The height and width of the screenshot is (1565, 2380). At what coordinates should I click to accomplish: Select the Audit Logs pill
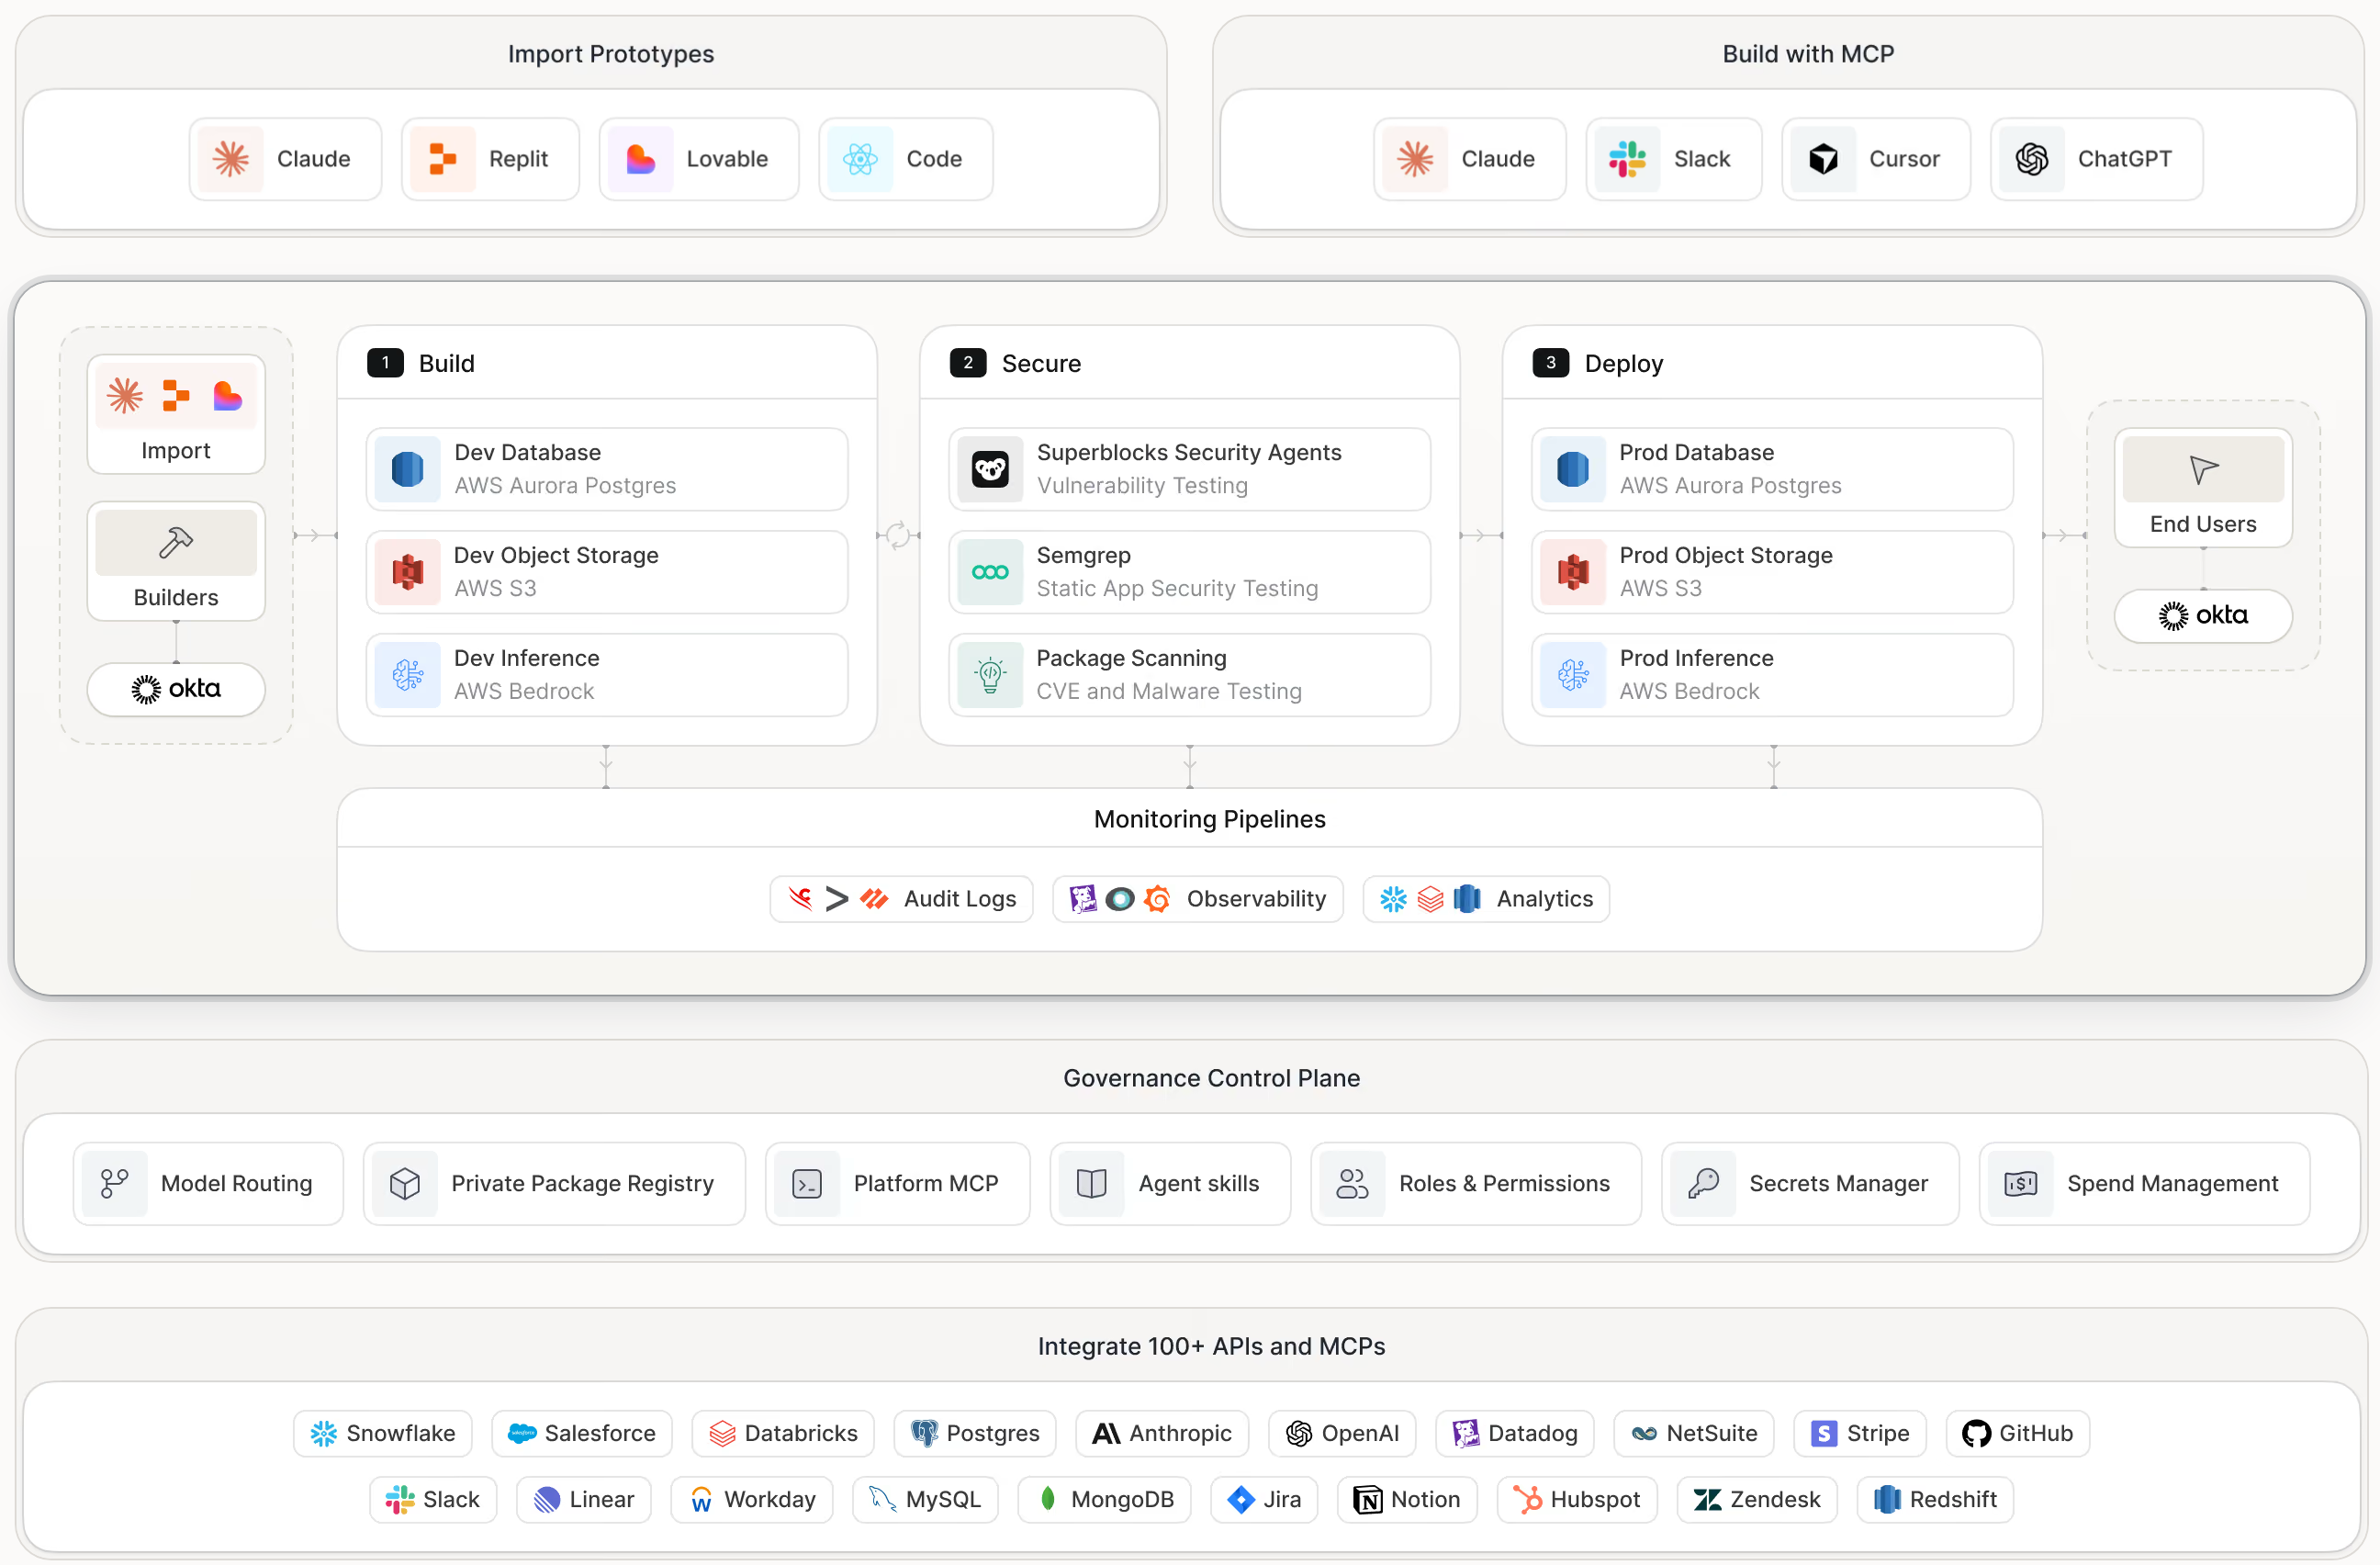pyautogui.click(x=901, y=899)
